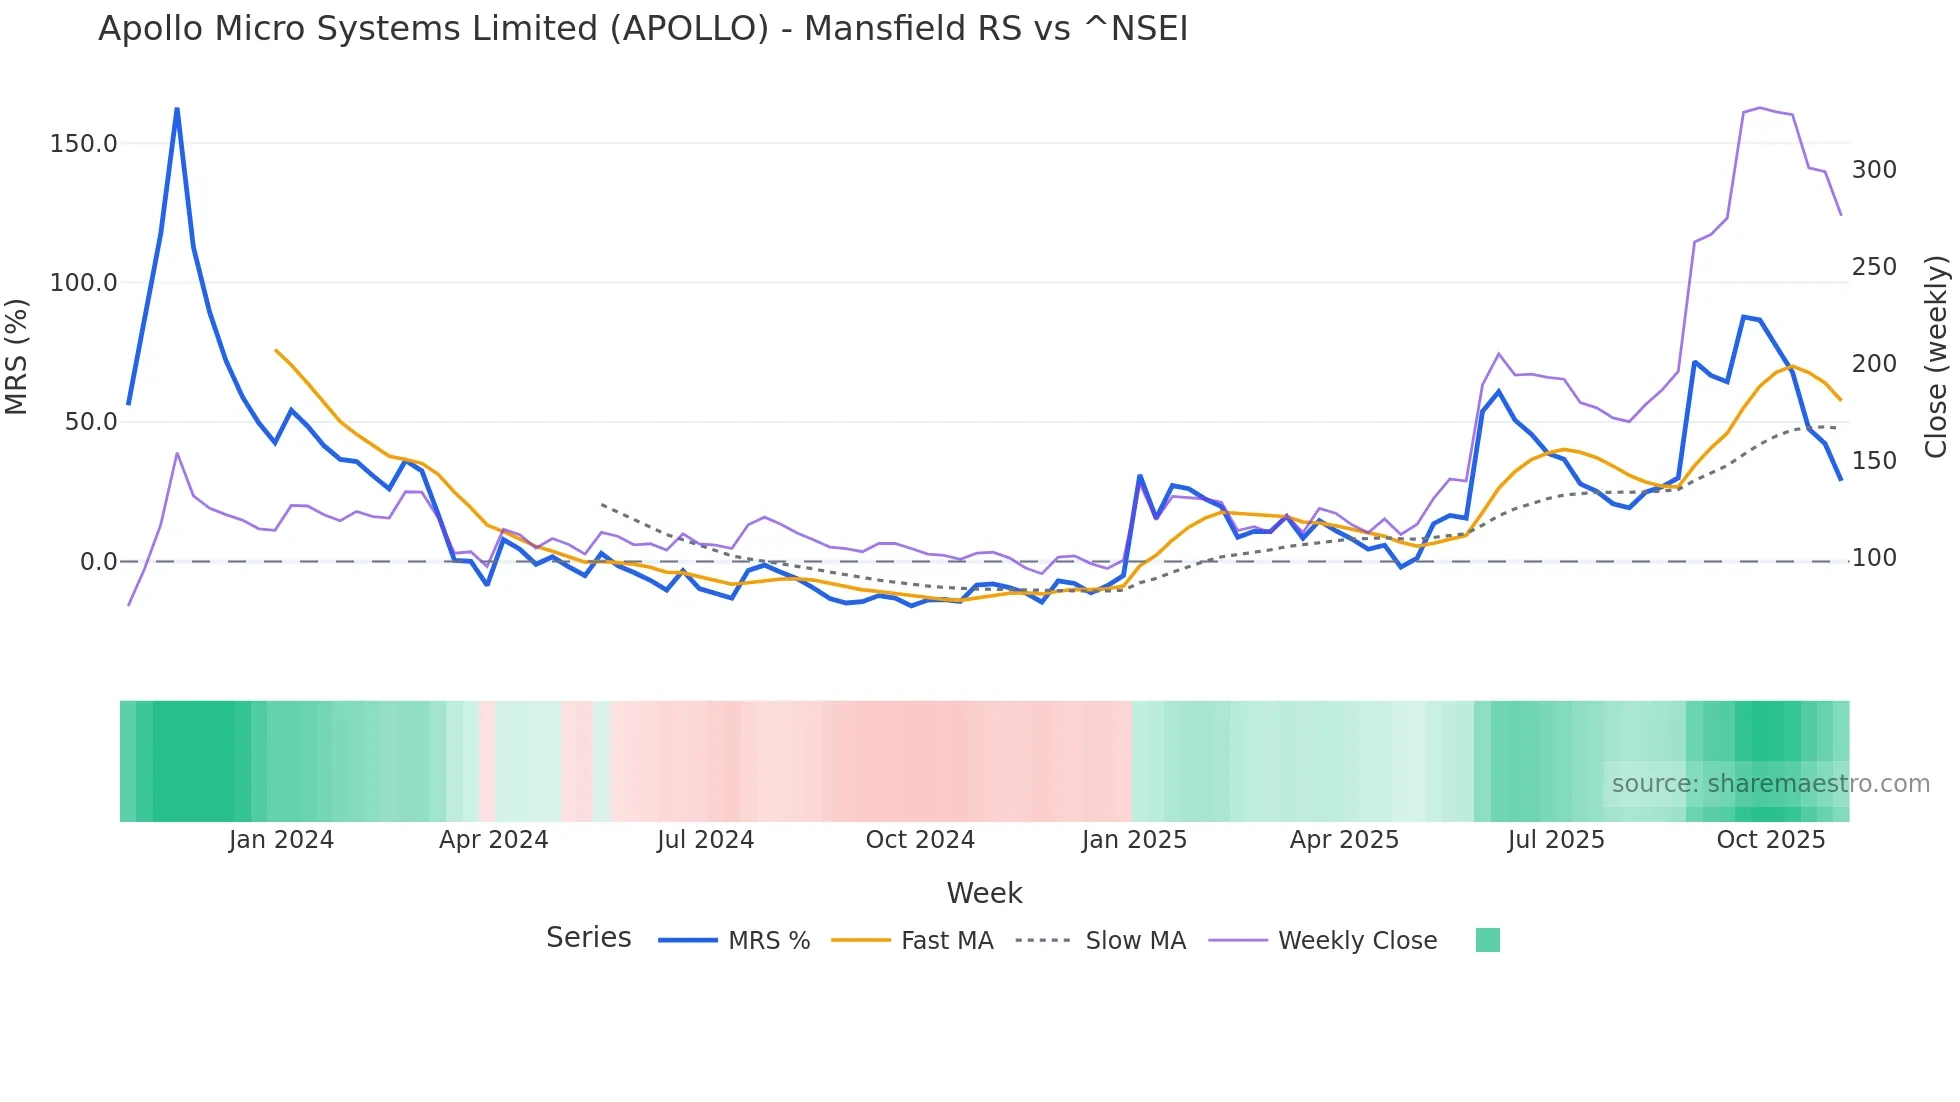
Task: Toggle the Weekly Close legend series
Action: 1322,941
